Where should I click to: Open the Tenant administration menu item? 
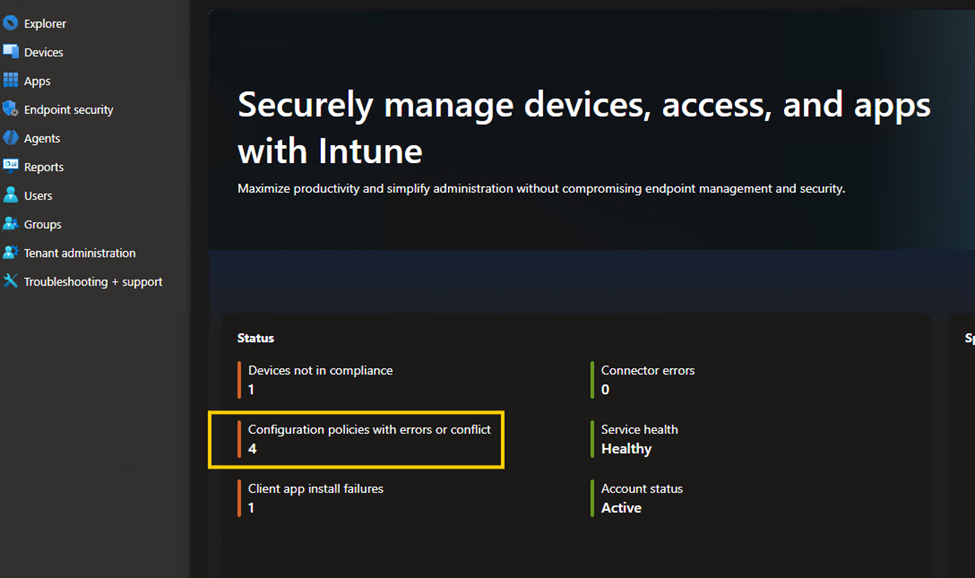79,253
